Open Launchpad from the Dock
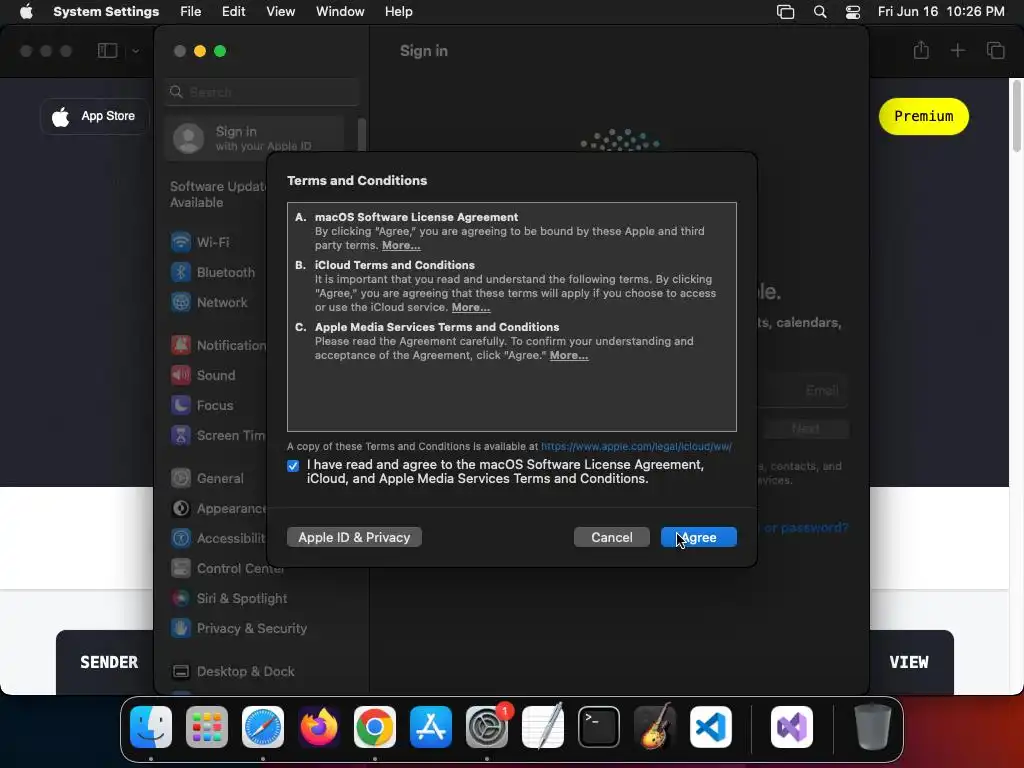The width and height of the screenshot is (1024, 768). (207, 726)
